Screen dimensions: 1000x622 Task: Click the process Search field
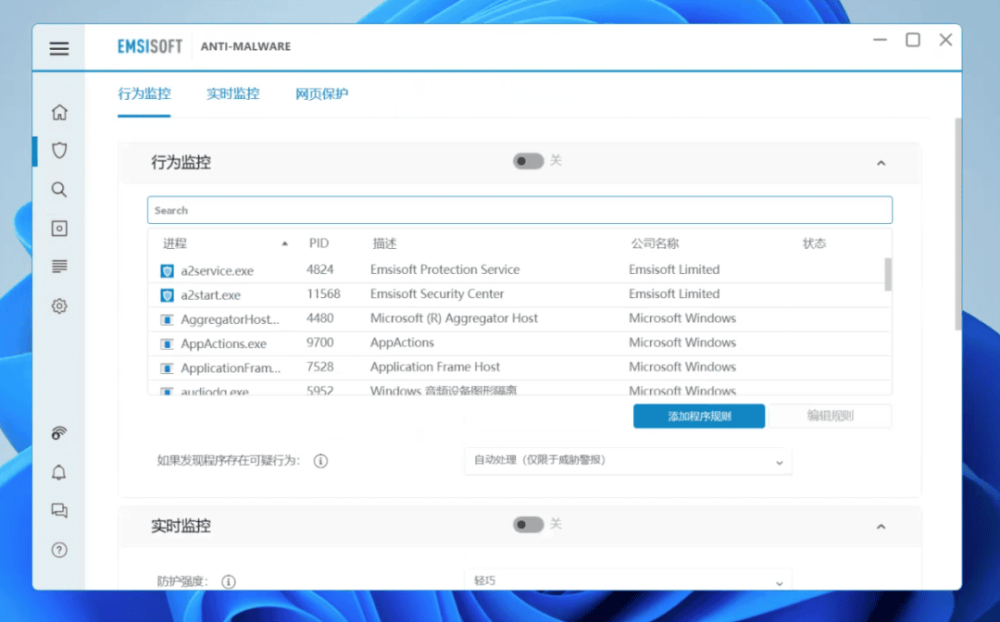pos(520,210)
